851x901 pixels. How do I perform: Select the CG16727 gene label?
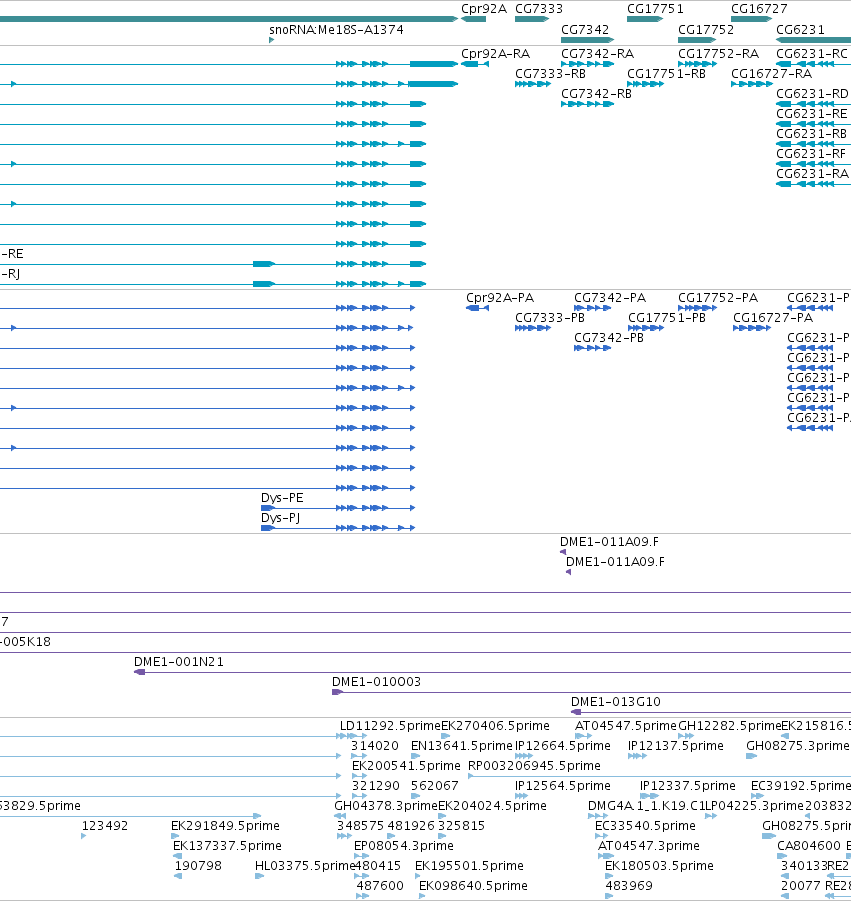759,9
